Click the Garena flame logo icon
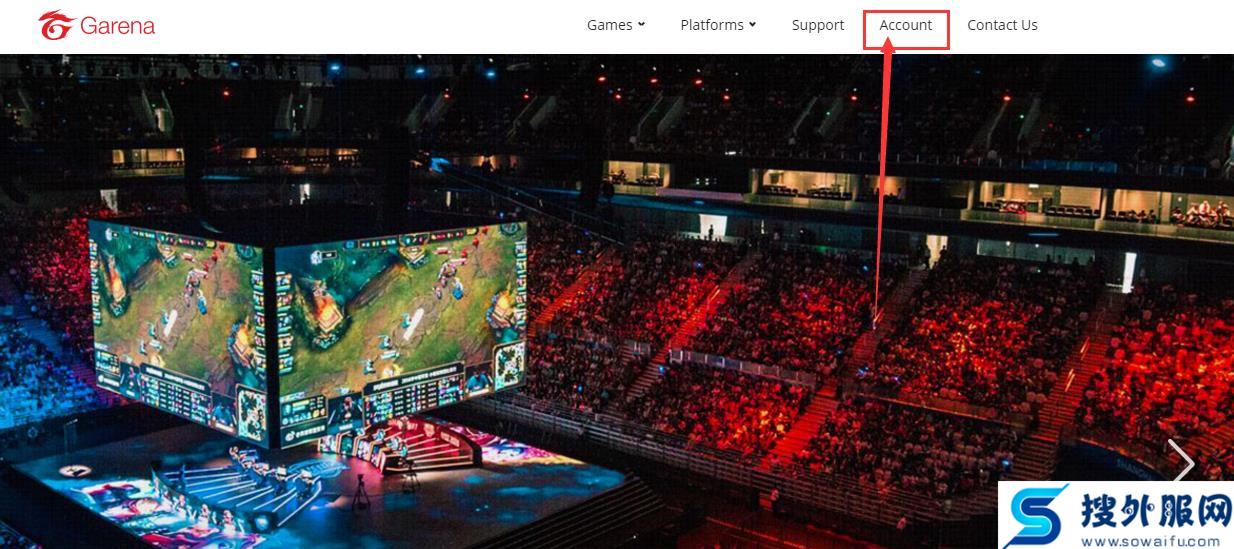Viewport: 1234px width, 549px height. coord(55,25)
